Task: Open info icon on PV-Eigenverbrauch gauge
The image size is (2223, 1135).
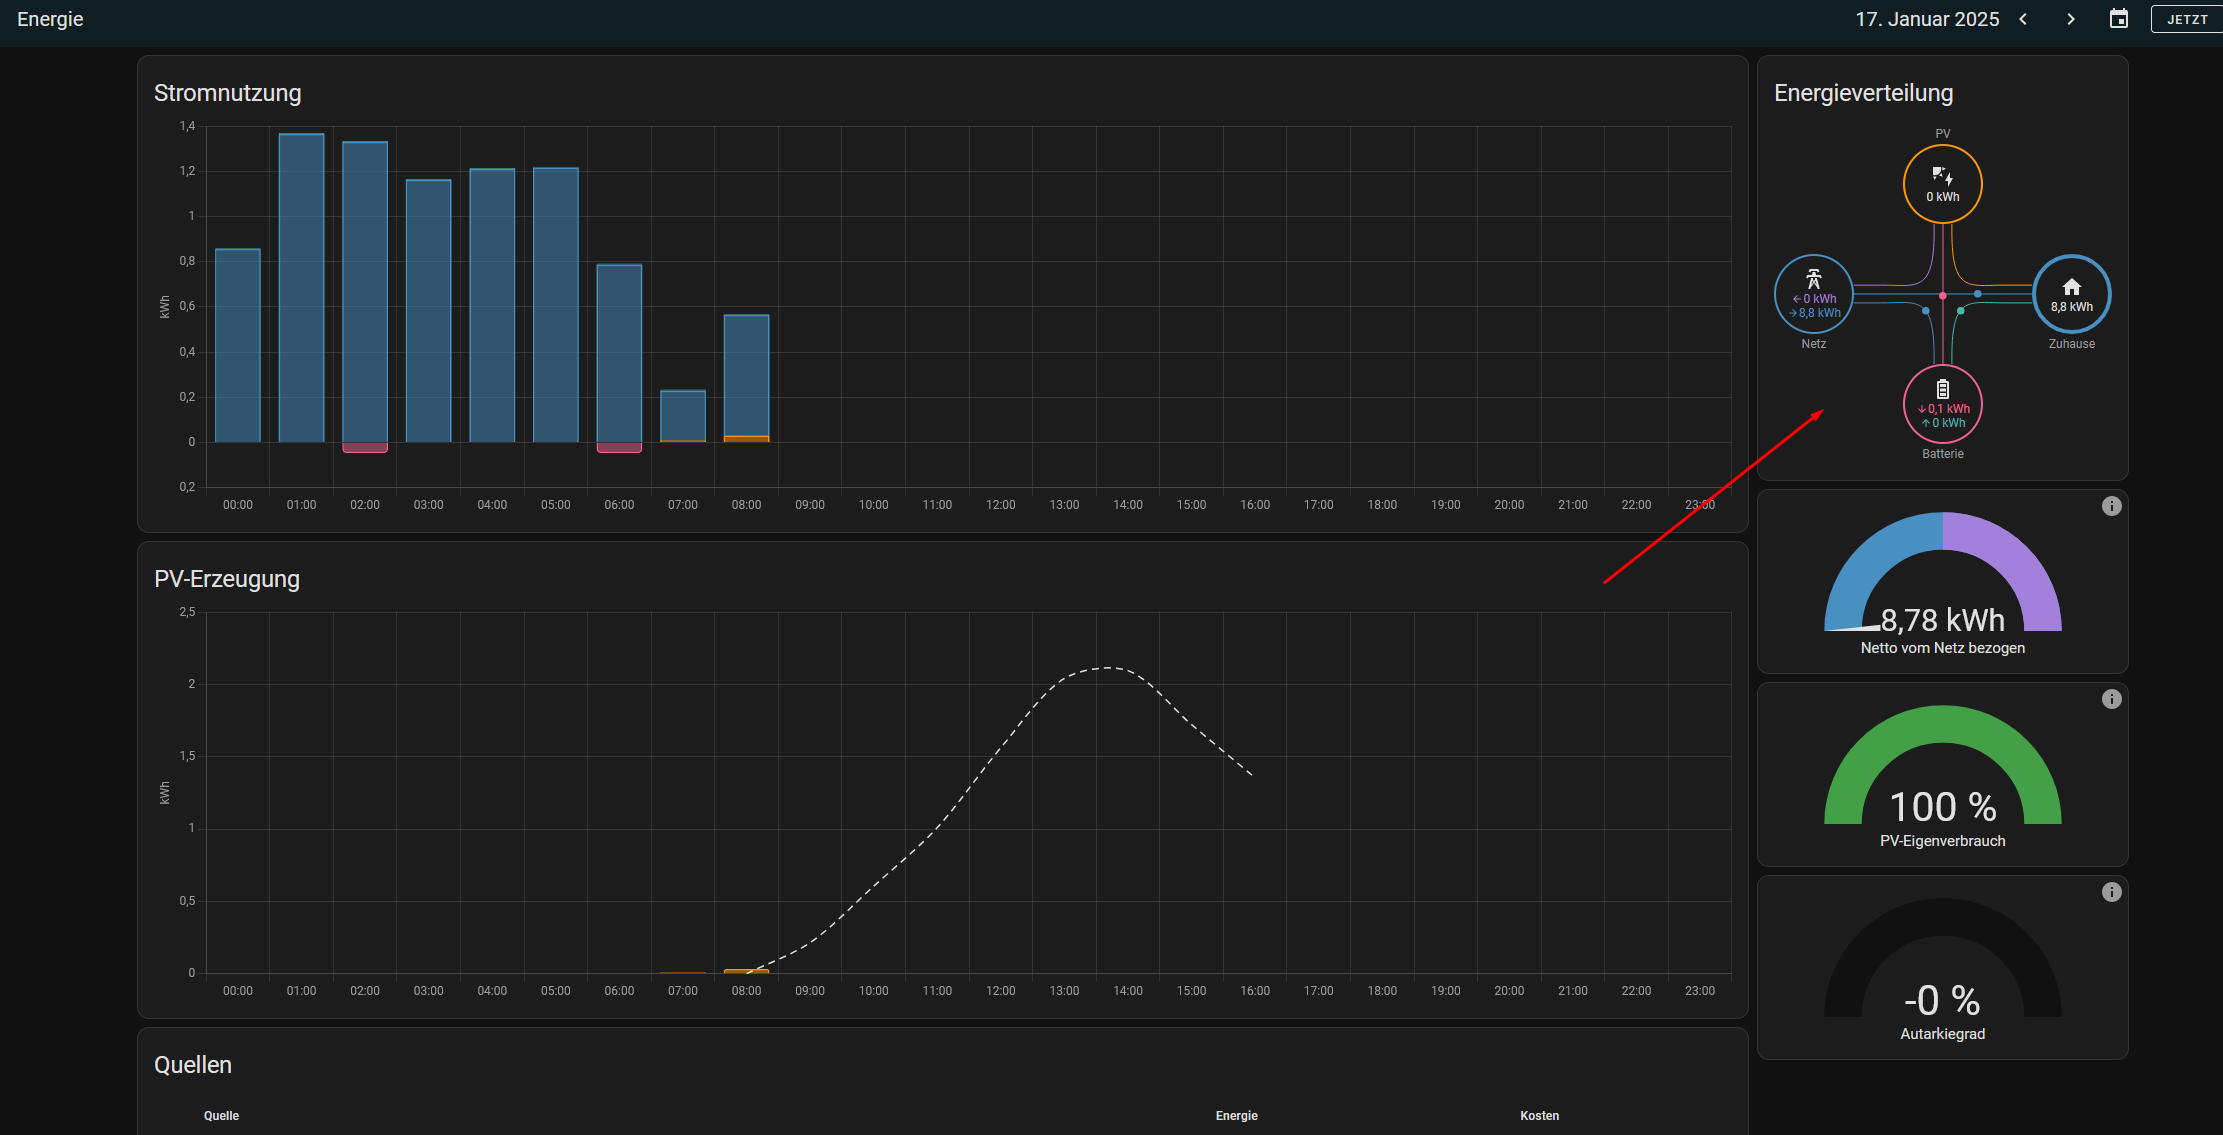Action: tap(2111, 699)
